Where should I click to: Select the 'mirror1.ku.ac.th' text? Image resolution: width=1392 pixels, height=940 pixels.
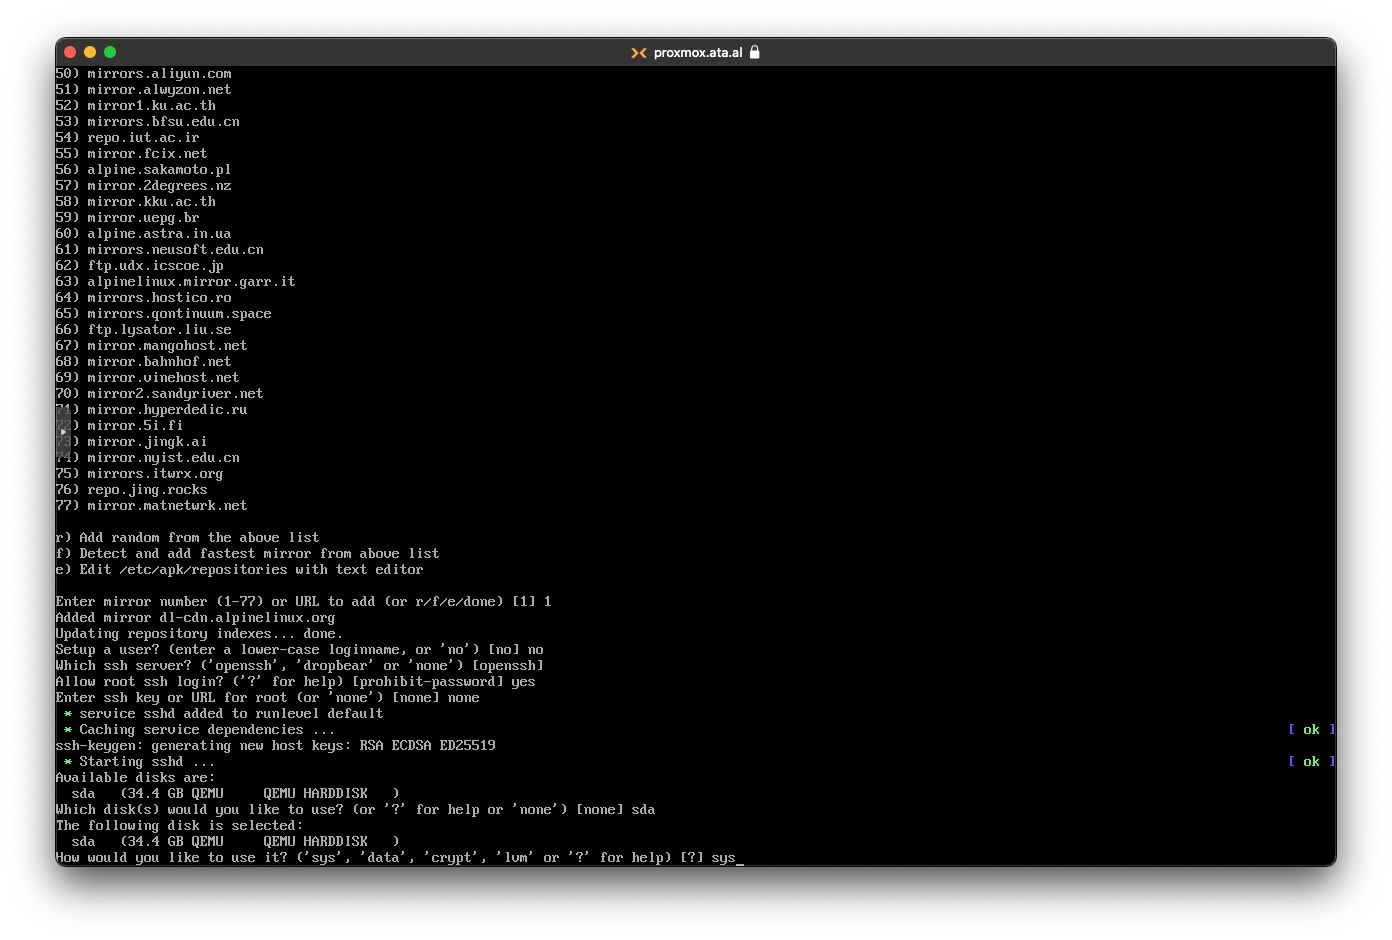(x=152, y=106)
